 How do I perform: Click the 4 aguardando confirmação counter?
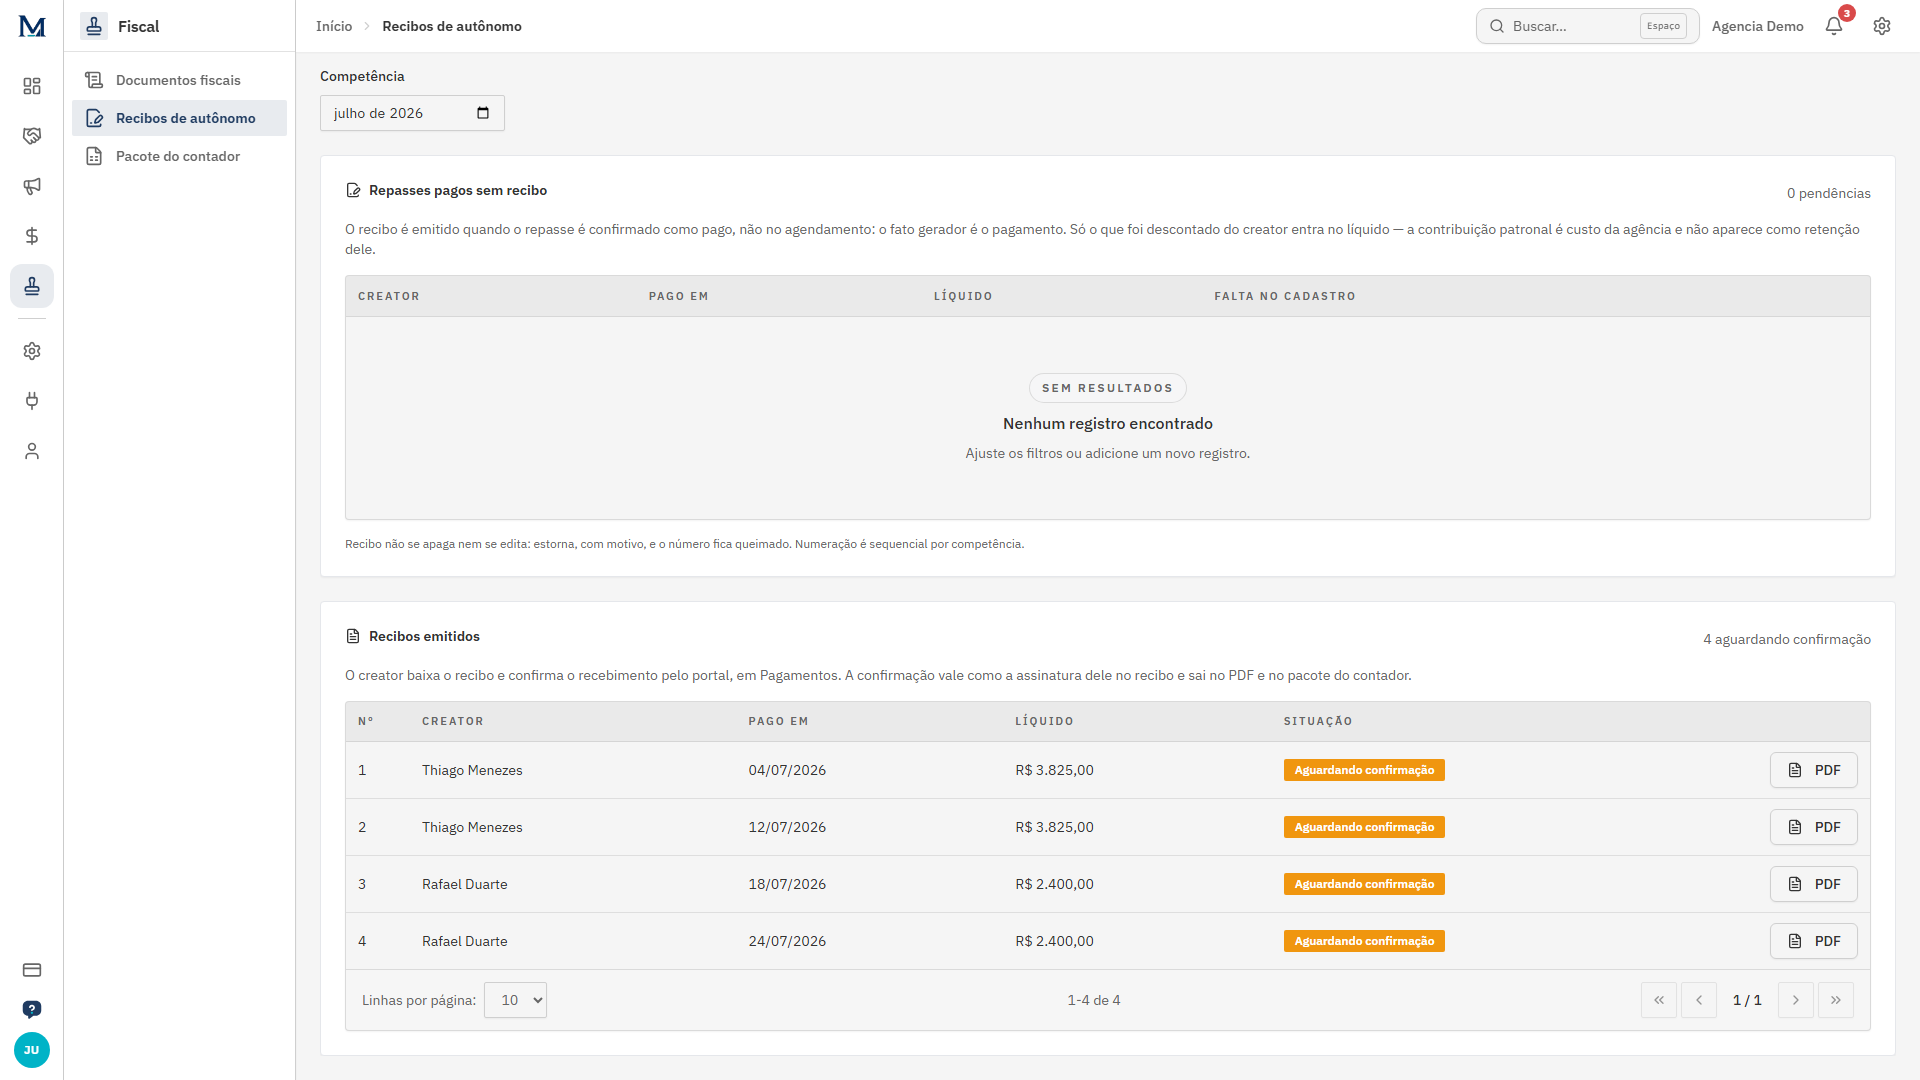1787,639
